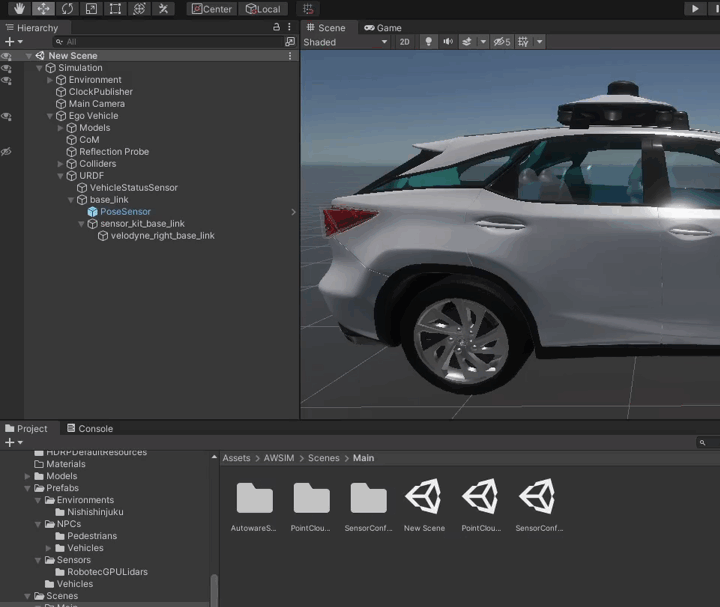This screenshot has height=607, width=720.
Task: Select the Move tool
Action: click(43, 9)
